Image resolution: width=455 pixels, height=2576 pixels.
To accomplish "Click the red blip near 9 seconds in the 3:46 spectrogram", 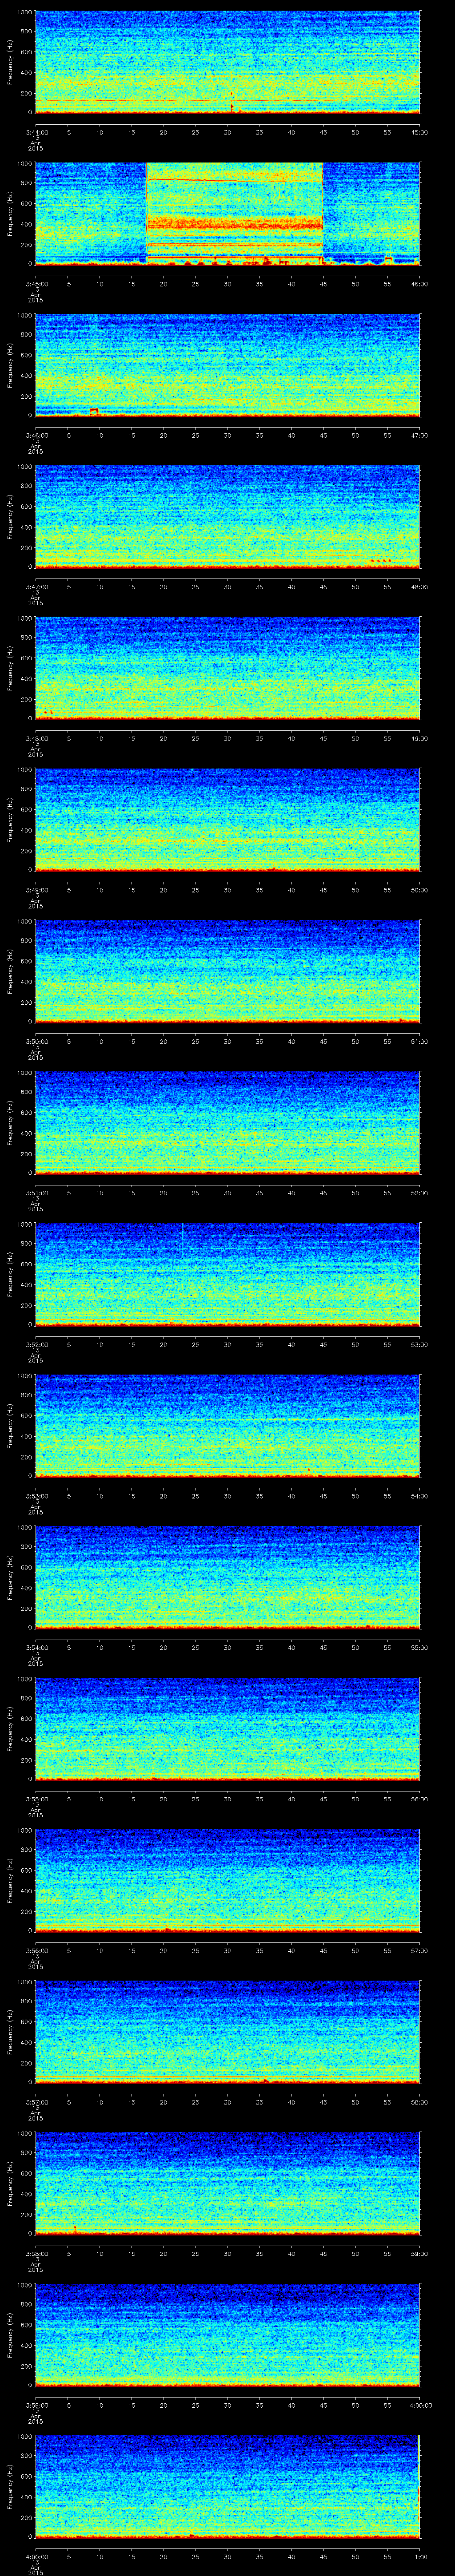I will click(x=94, y=412).
